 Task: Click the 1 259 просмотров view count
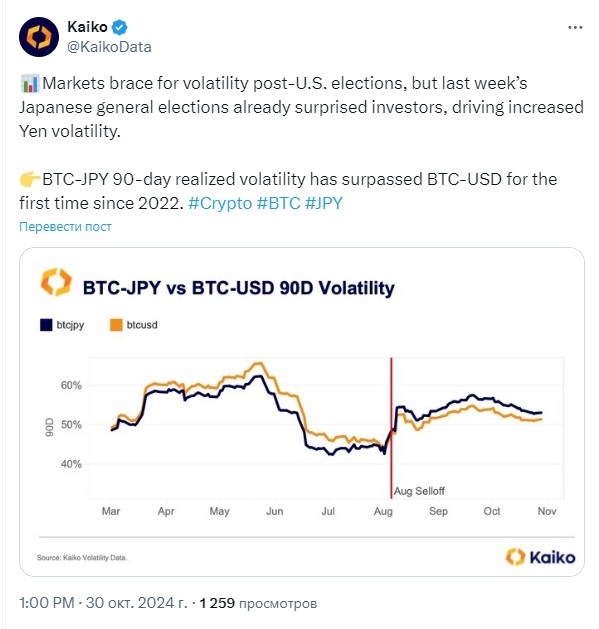coord(258,603)
